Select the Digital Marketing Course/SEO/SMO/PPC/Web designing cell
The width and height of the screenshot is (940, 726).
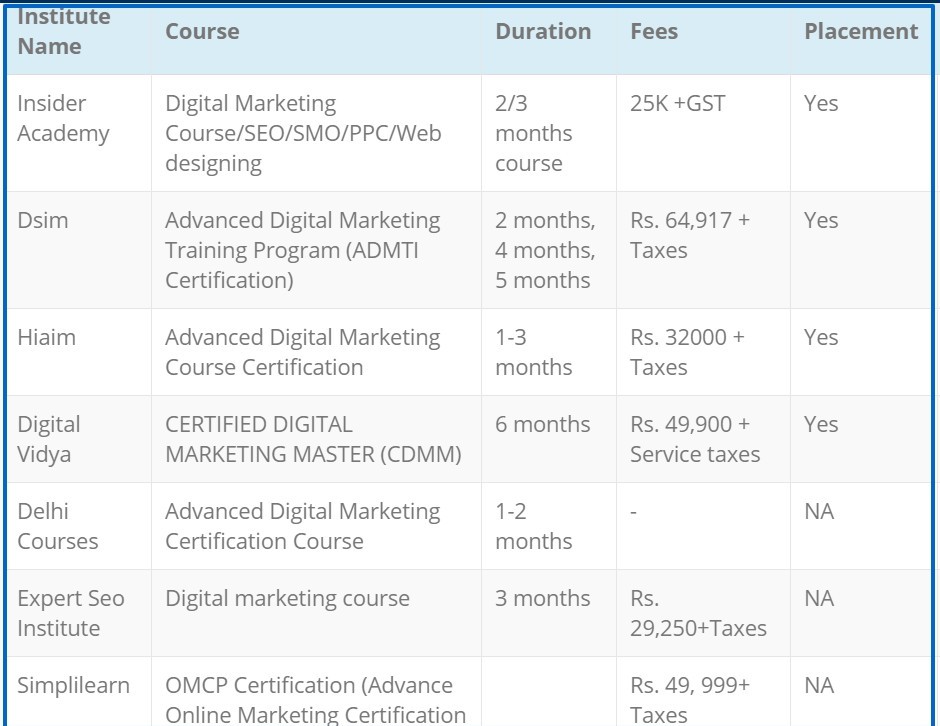click(317, 133)
